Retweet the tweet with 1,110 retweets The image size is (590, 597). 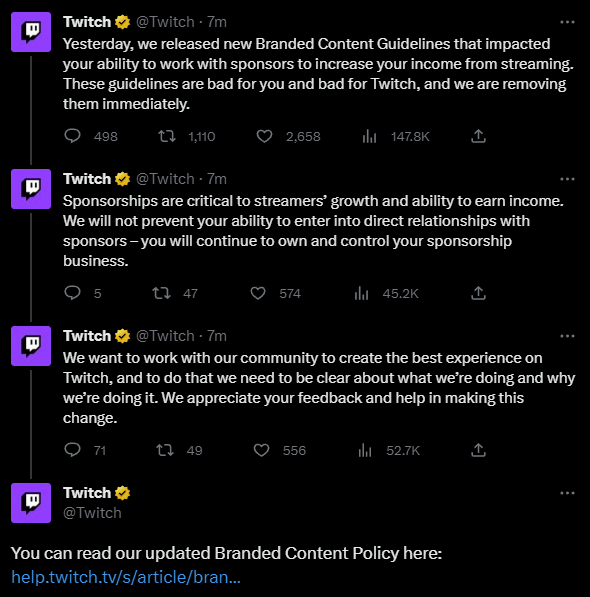(x=167, y=136)
